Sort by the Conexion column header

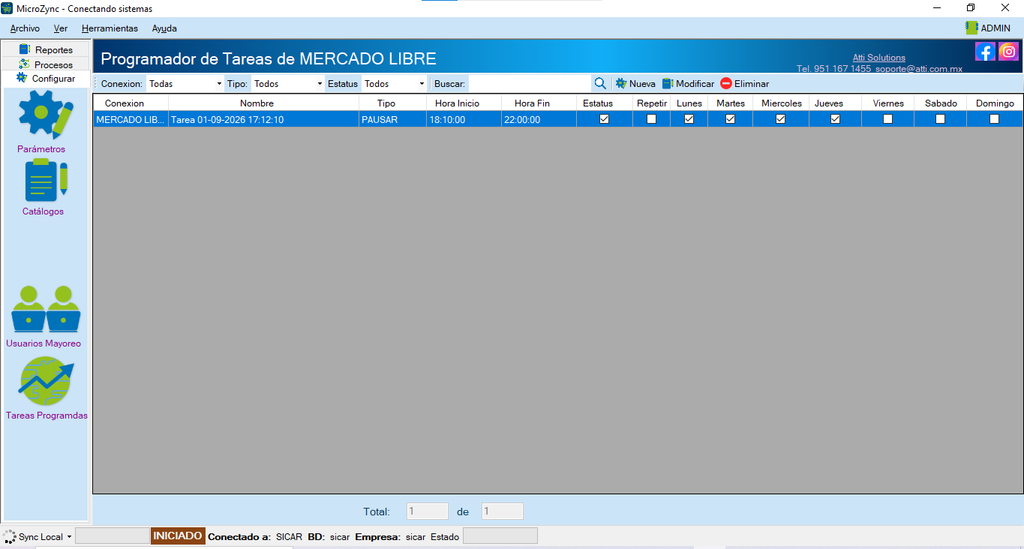click(131, 103)
